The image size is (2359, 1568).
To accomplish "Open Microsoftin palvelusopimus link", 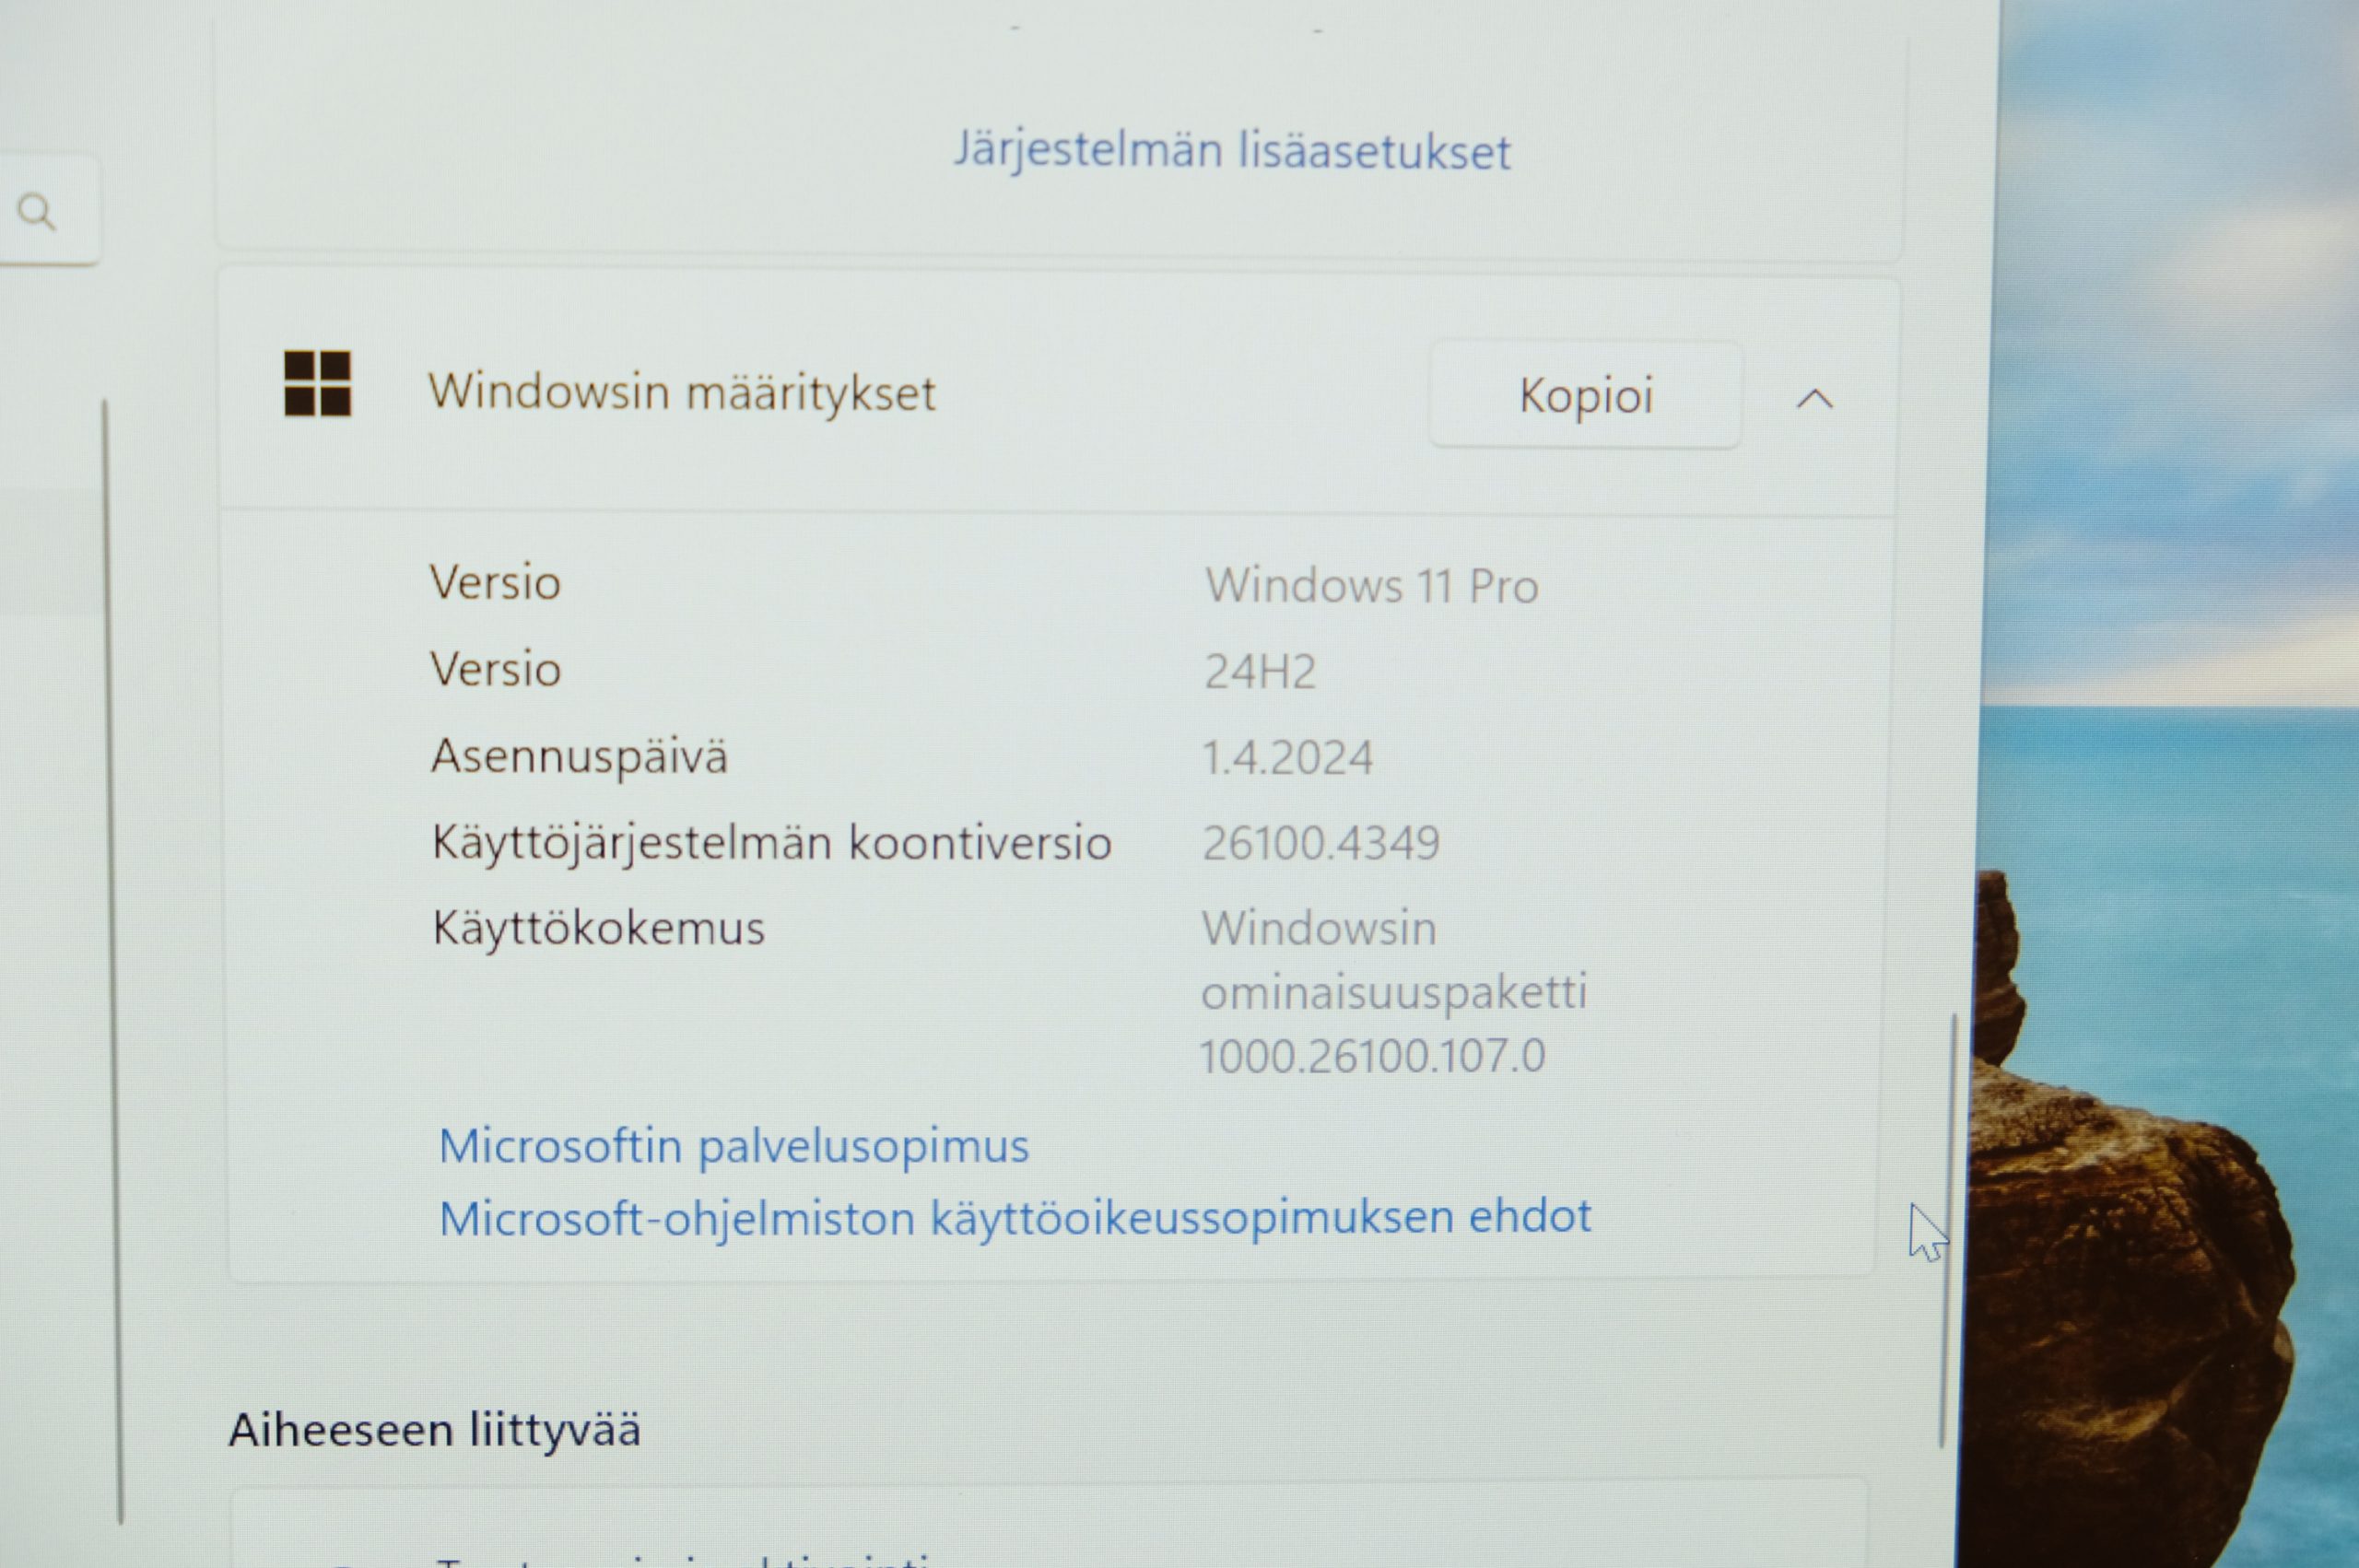I will (x=733, y=1146).
